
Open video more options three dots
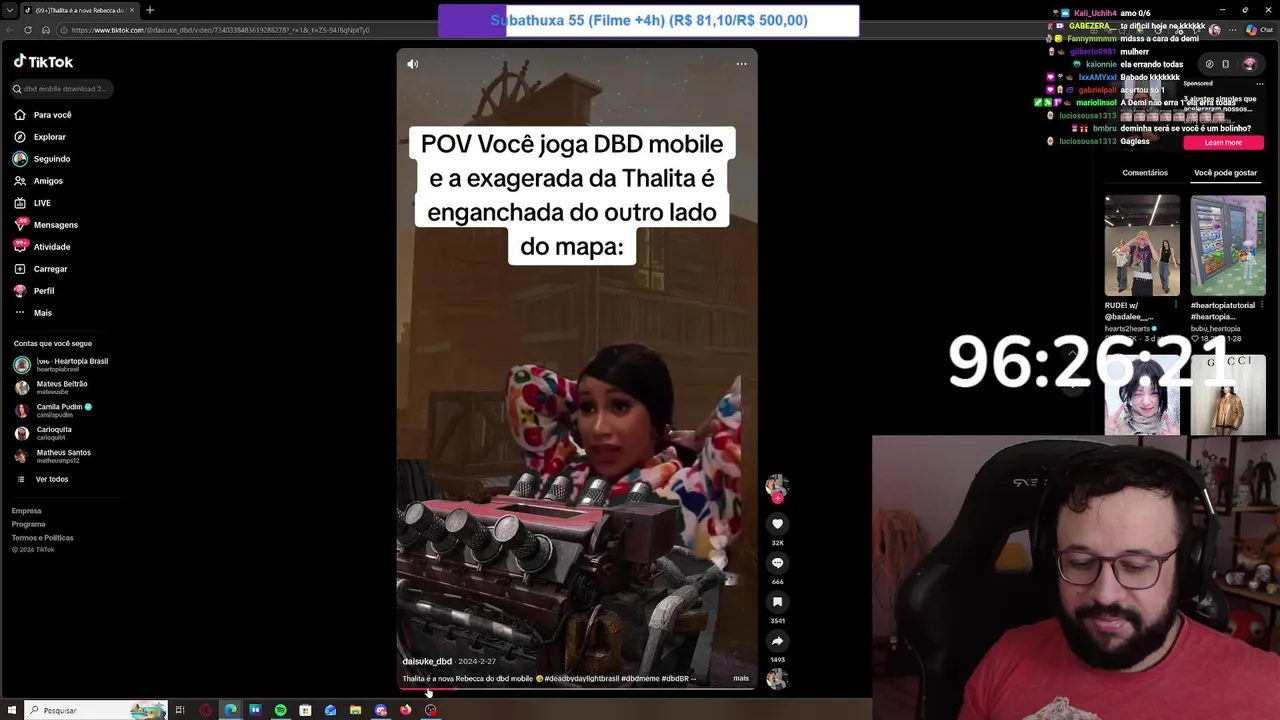(741, 64)
